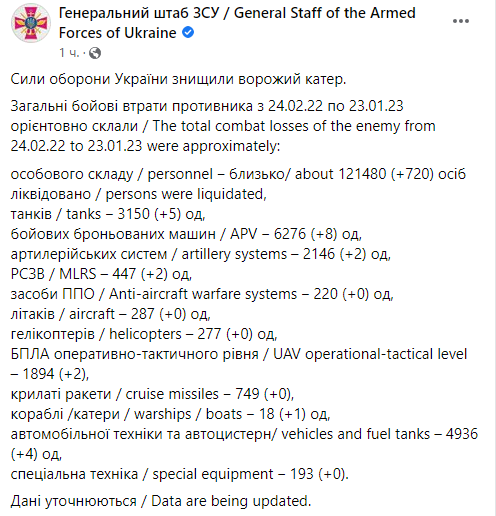Click the APV – 6276 (+8) line
The width and height of the screenshot is (496, 516).
pyautogui.click(x=186, y=234)
